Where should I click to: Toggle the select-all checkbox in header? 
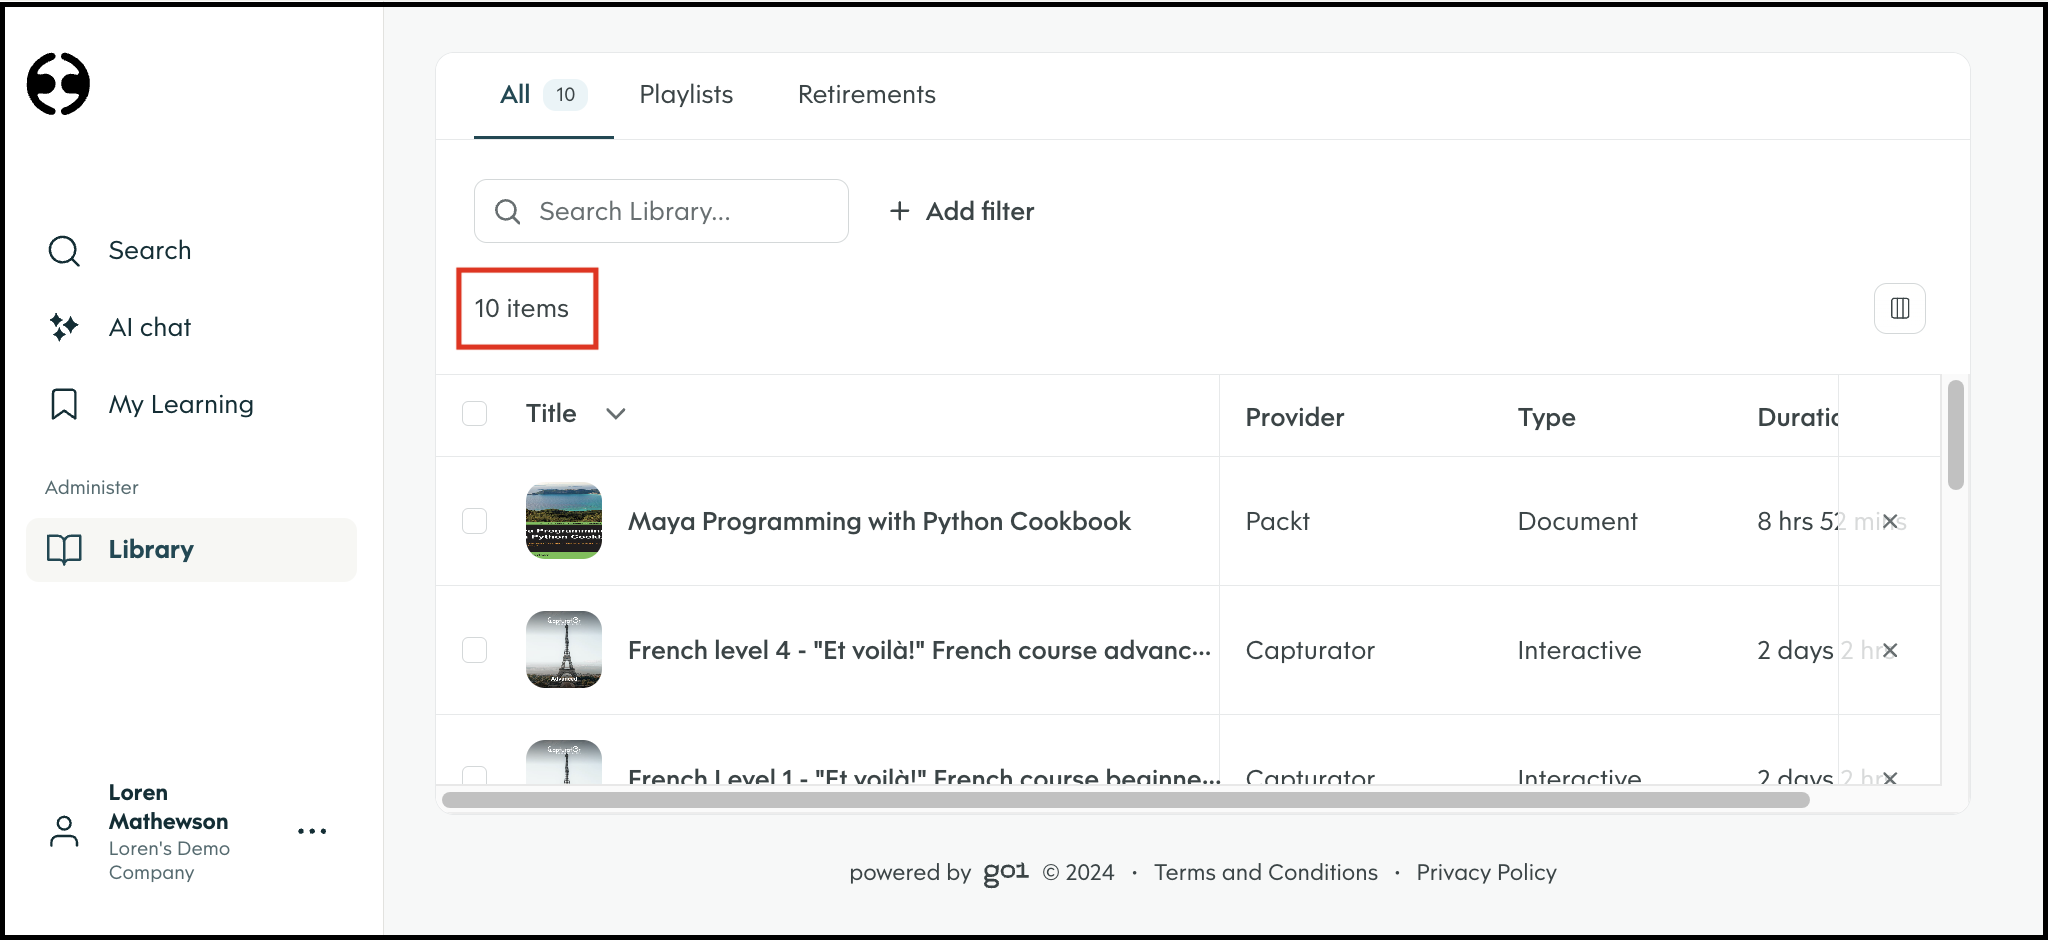(475, 413)
